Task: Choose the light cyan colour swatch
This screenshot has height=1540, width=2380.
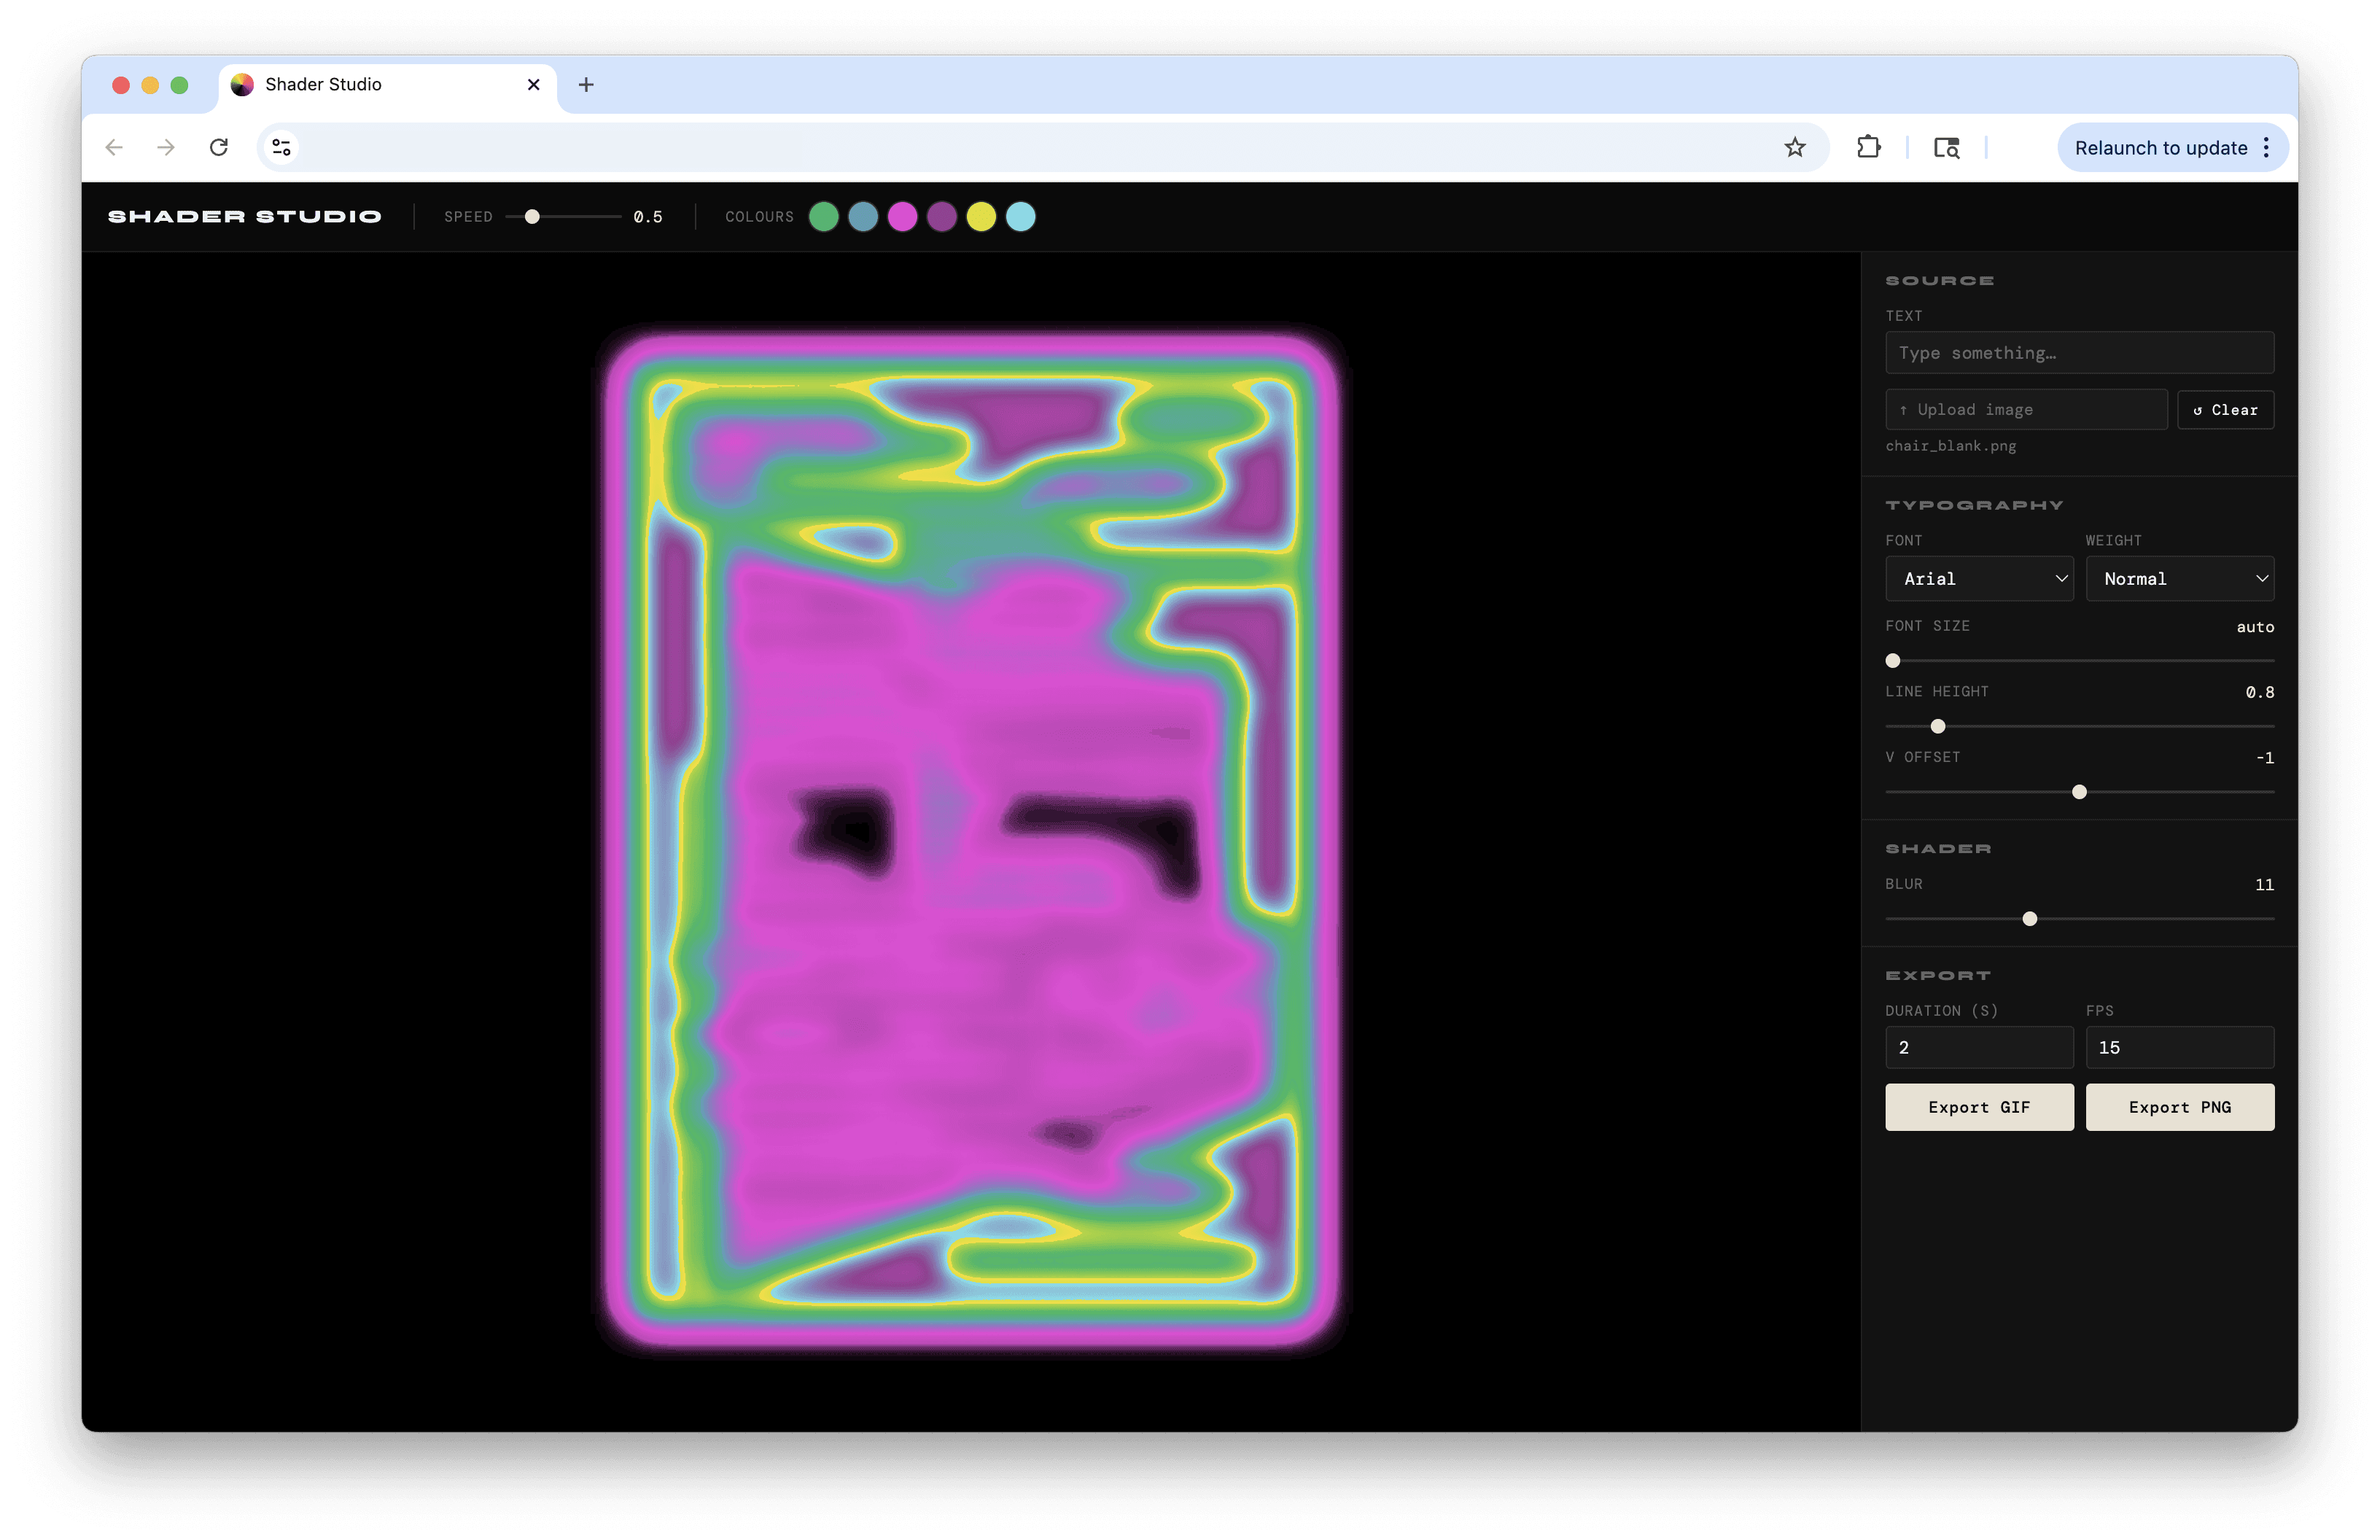Action: pos(1020,217)
